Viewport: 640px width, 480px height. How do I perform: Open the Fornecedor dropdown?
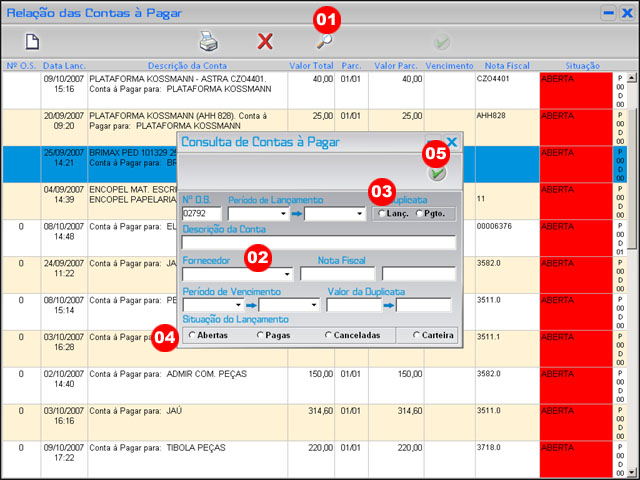(286, 273)
